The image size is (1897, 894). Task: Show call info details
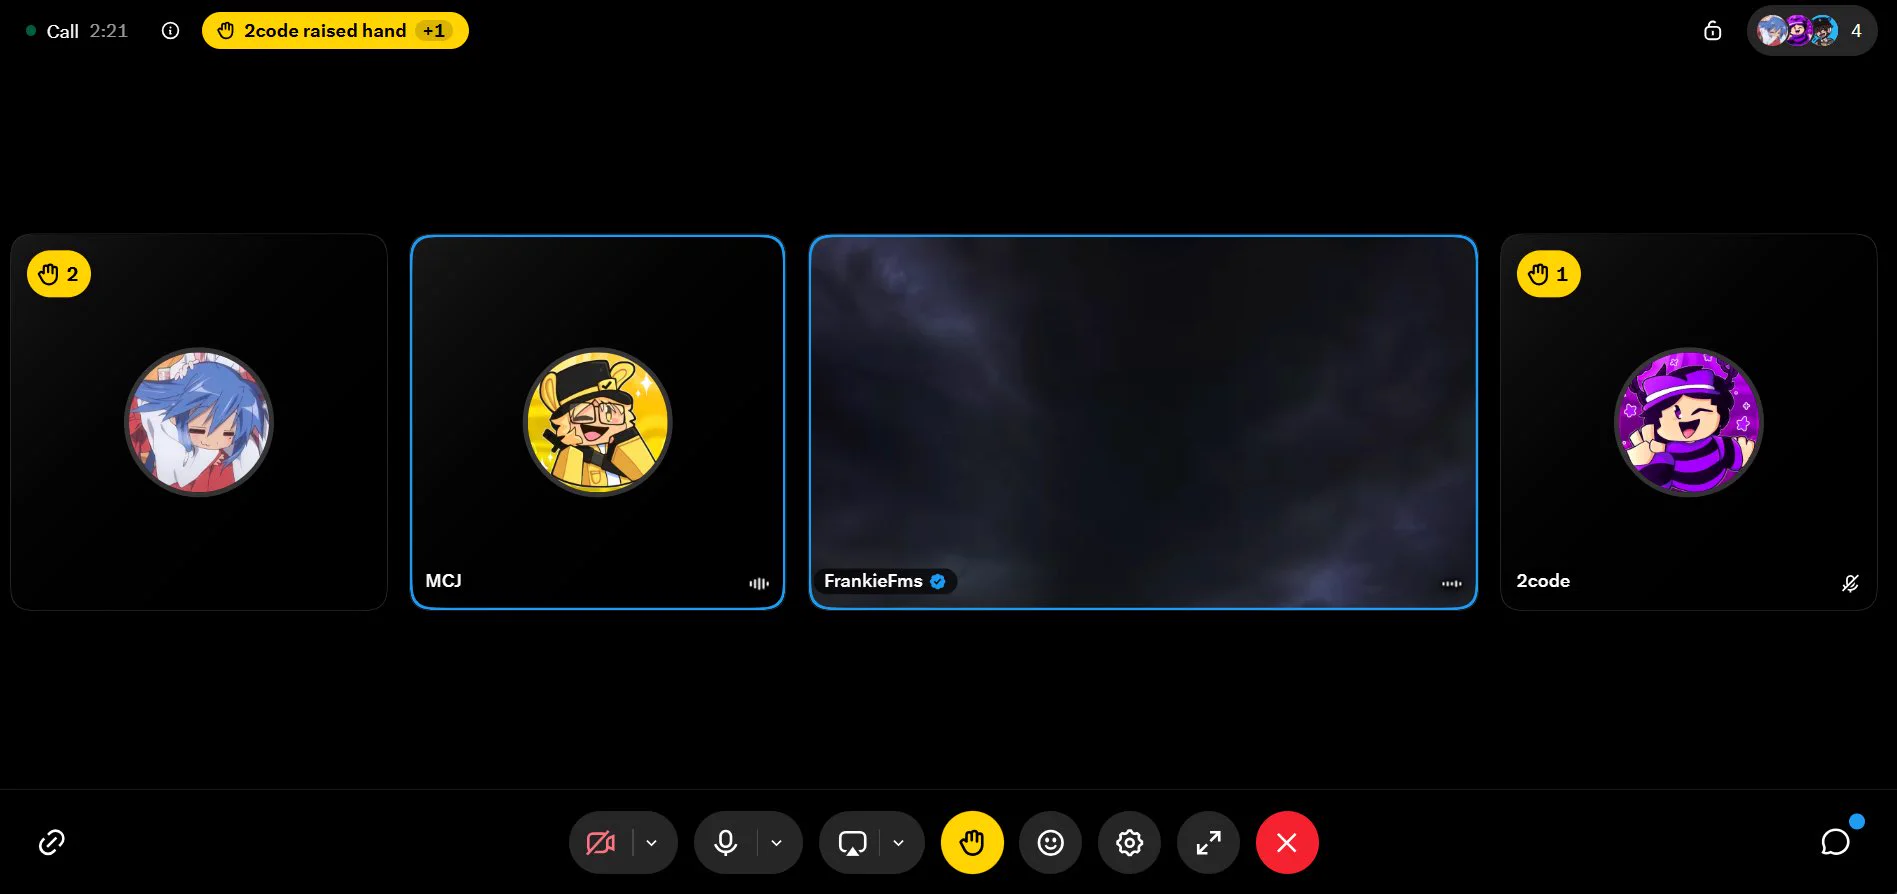pos(171,31)
